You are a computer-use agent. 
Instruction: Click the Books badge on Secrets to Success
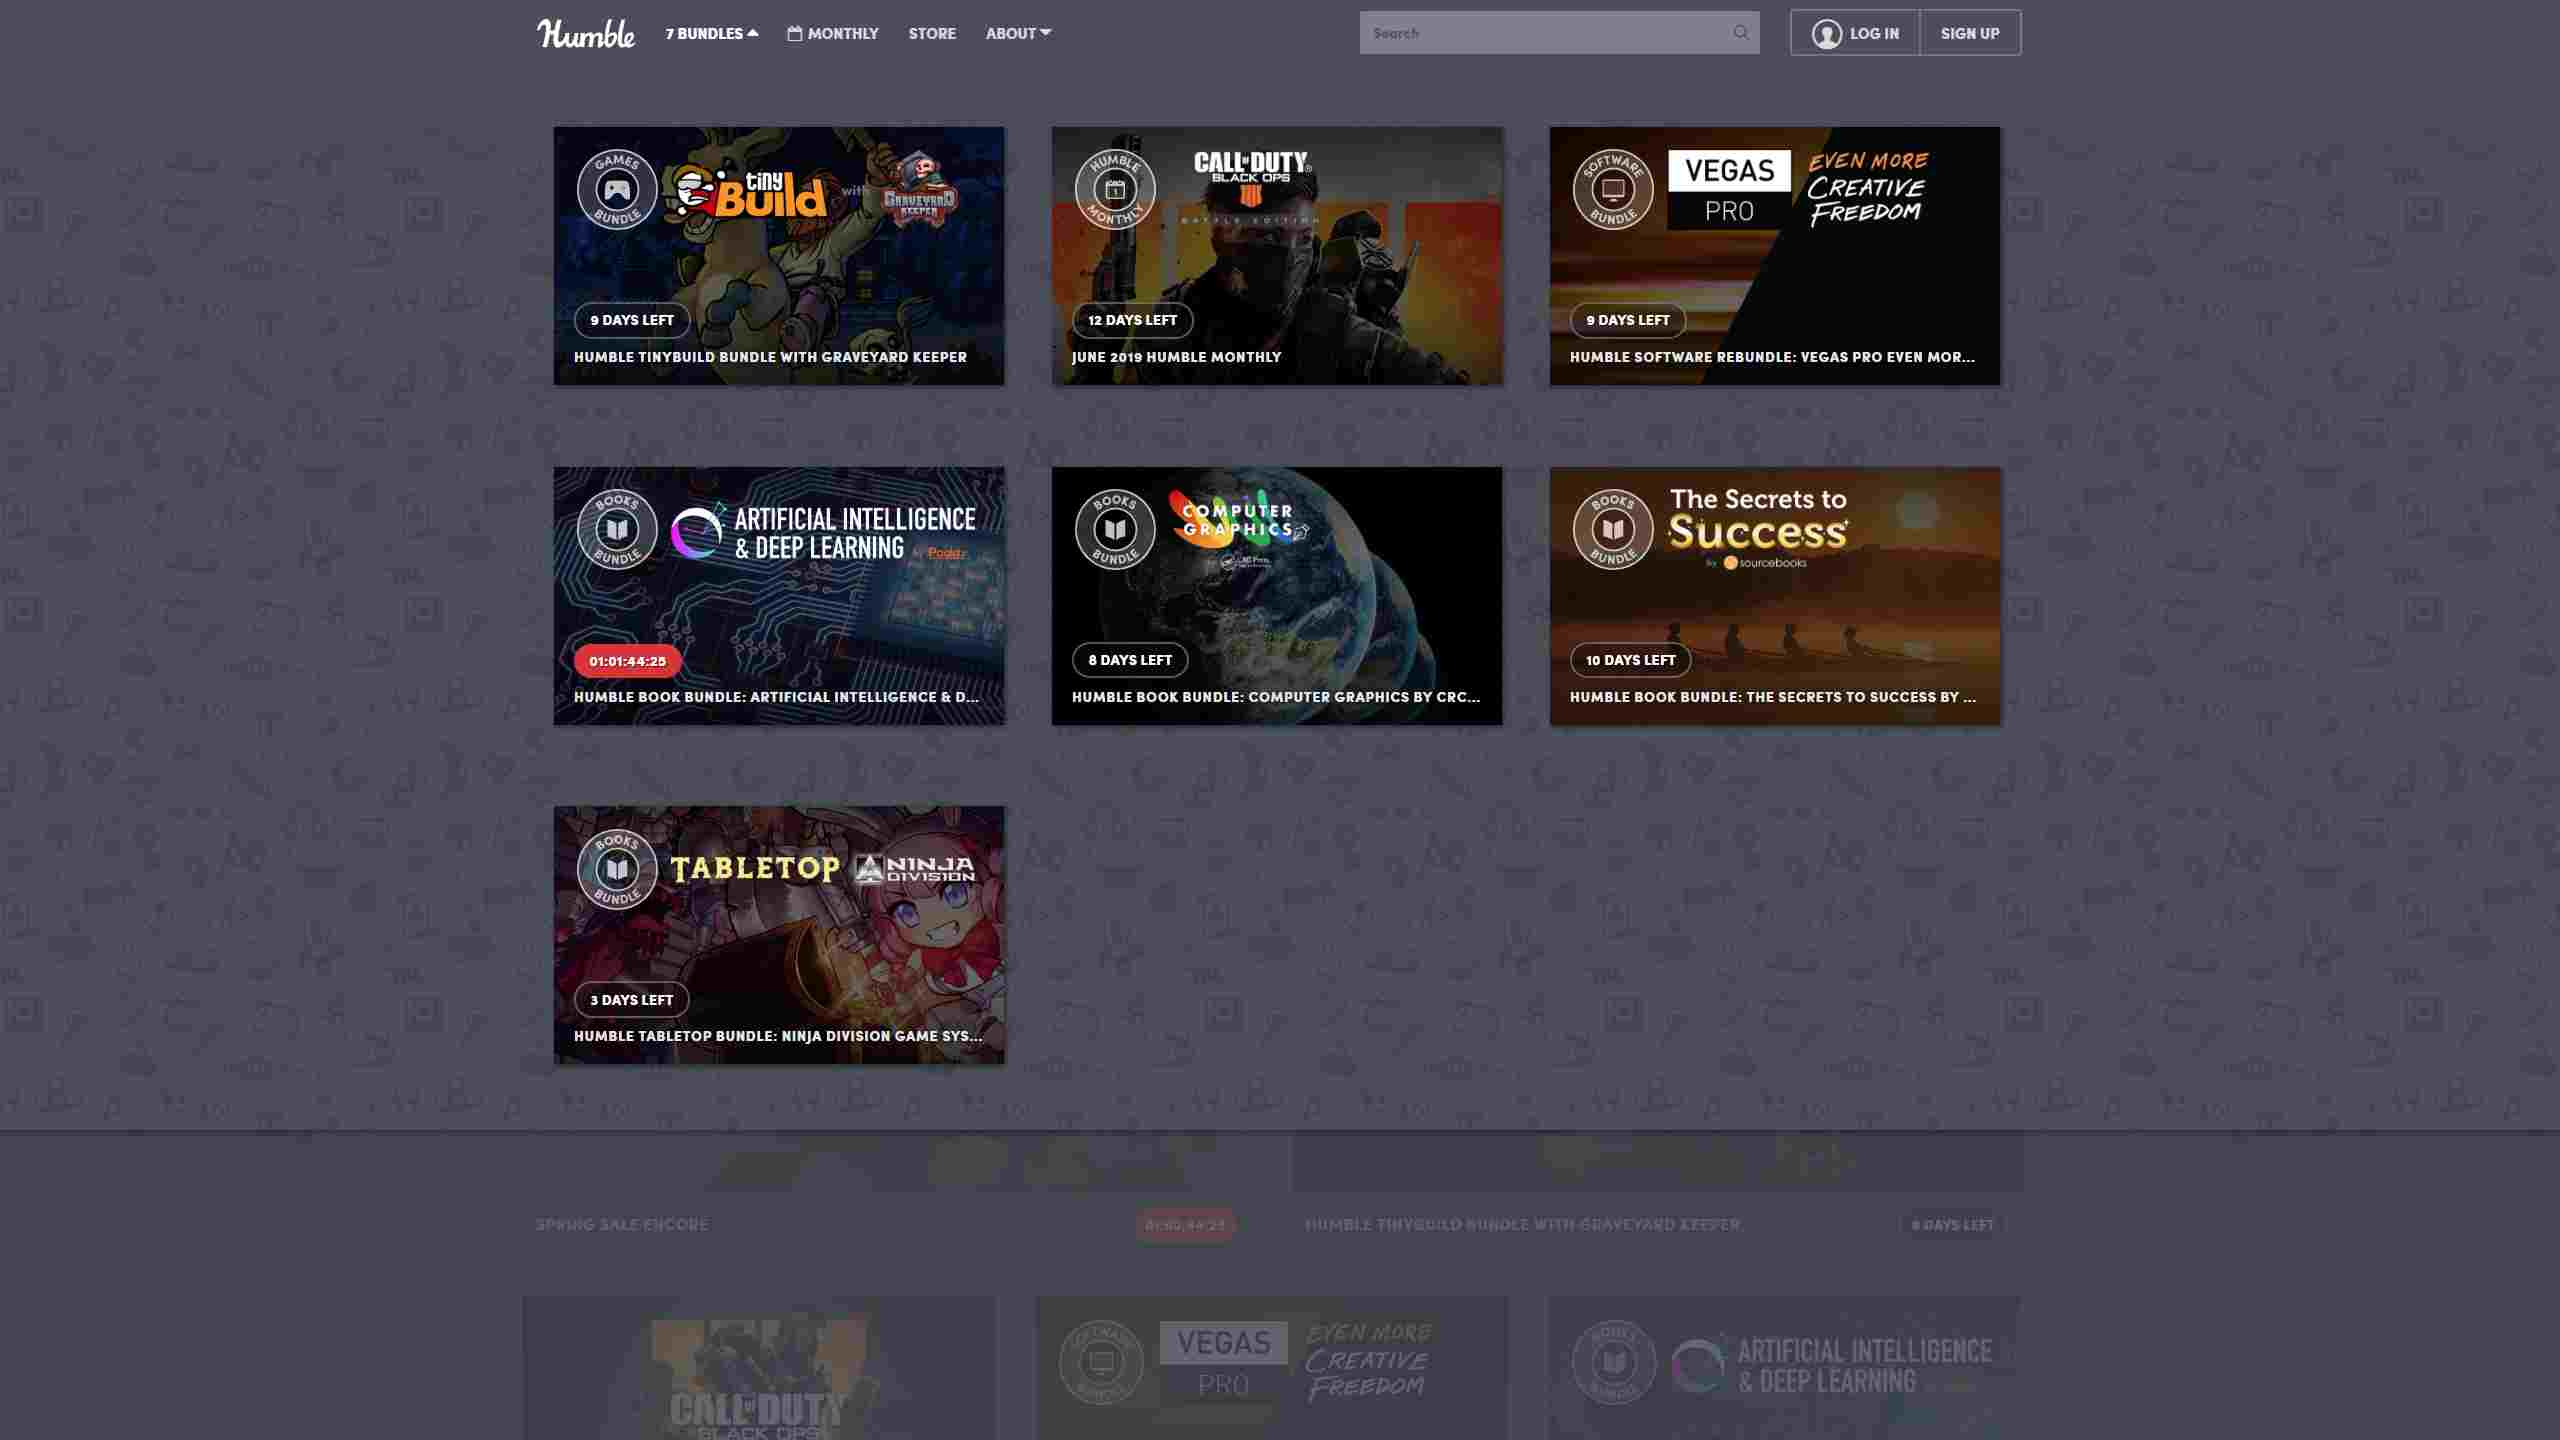coord(1613,529)
